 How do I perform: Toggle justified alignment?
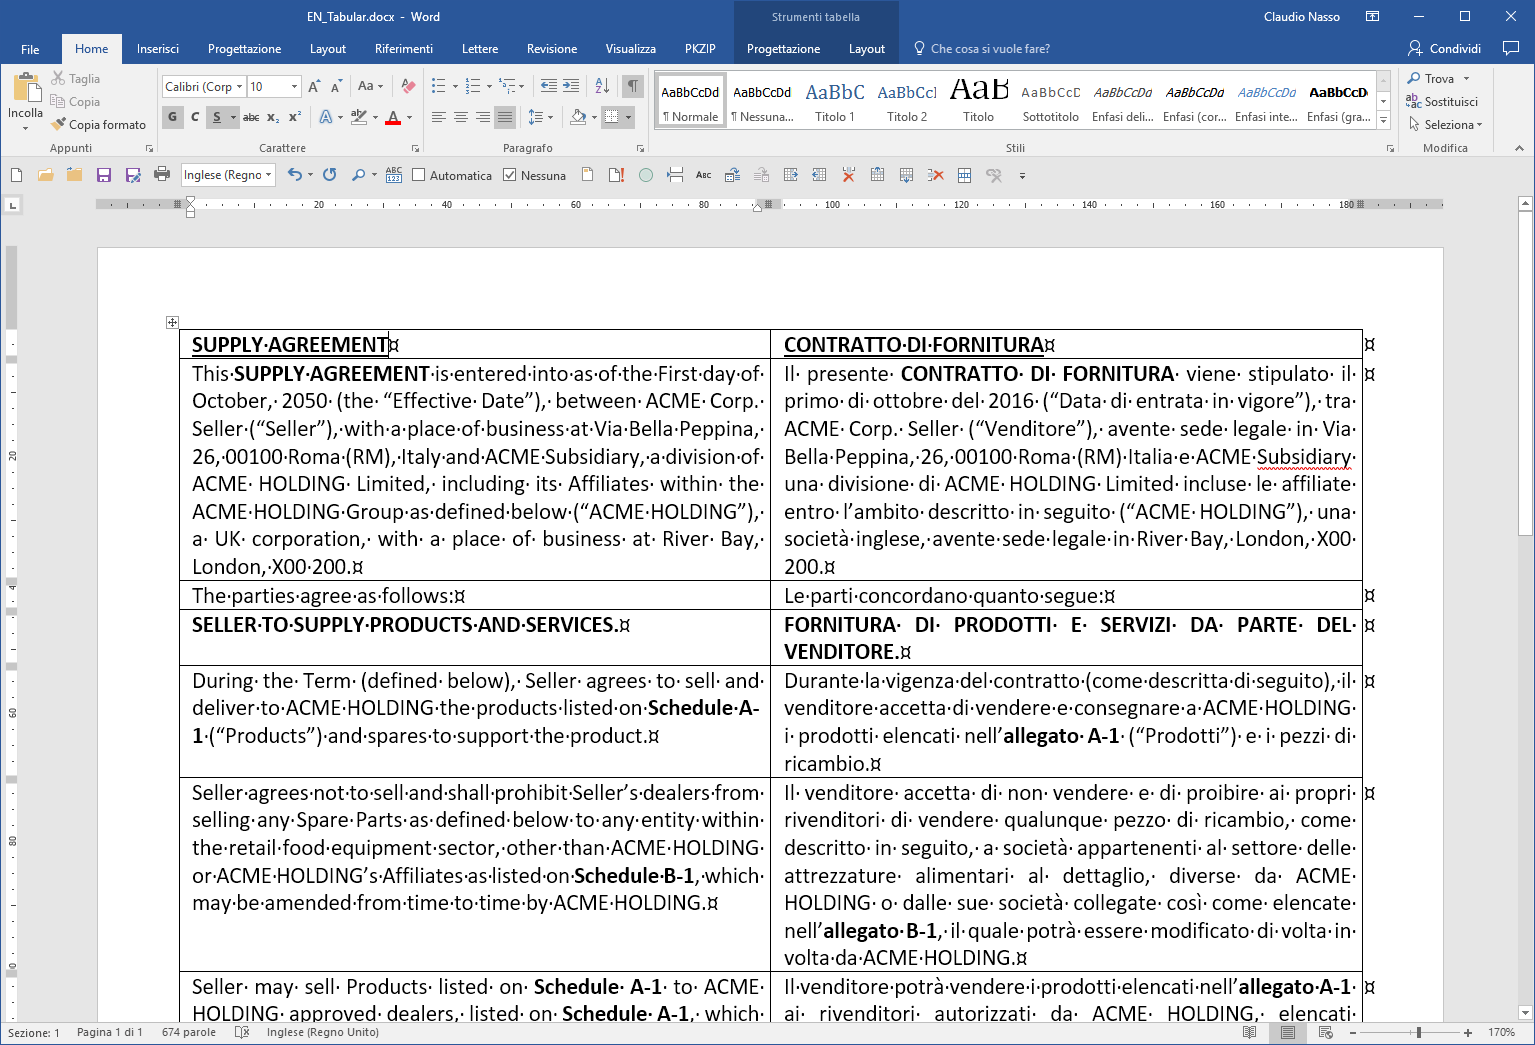505,117
